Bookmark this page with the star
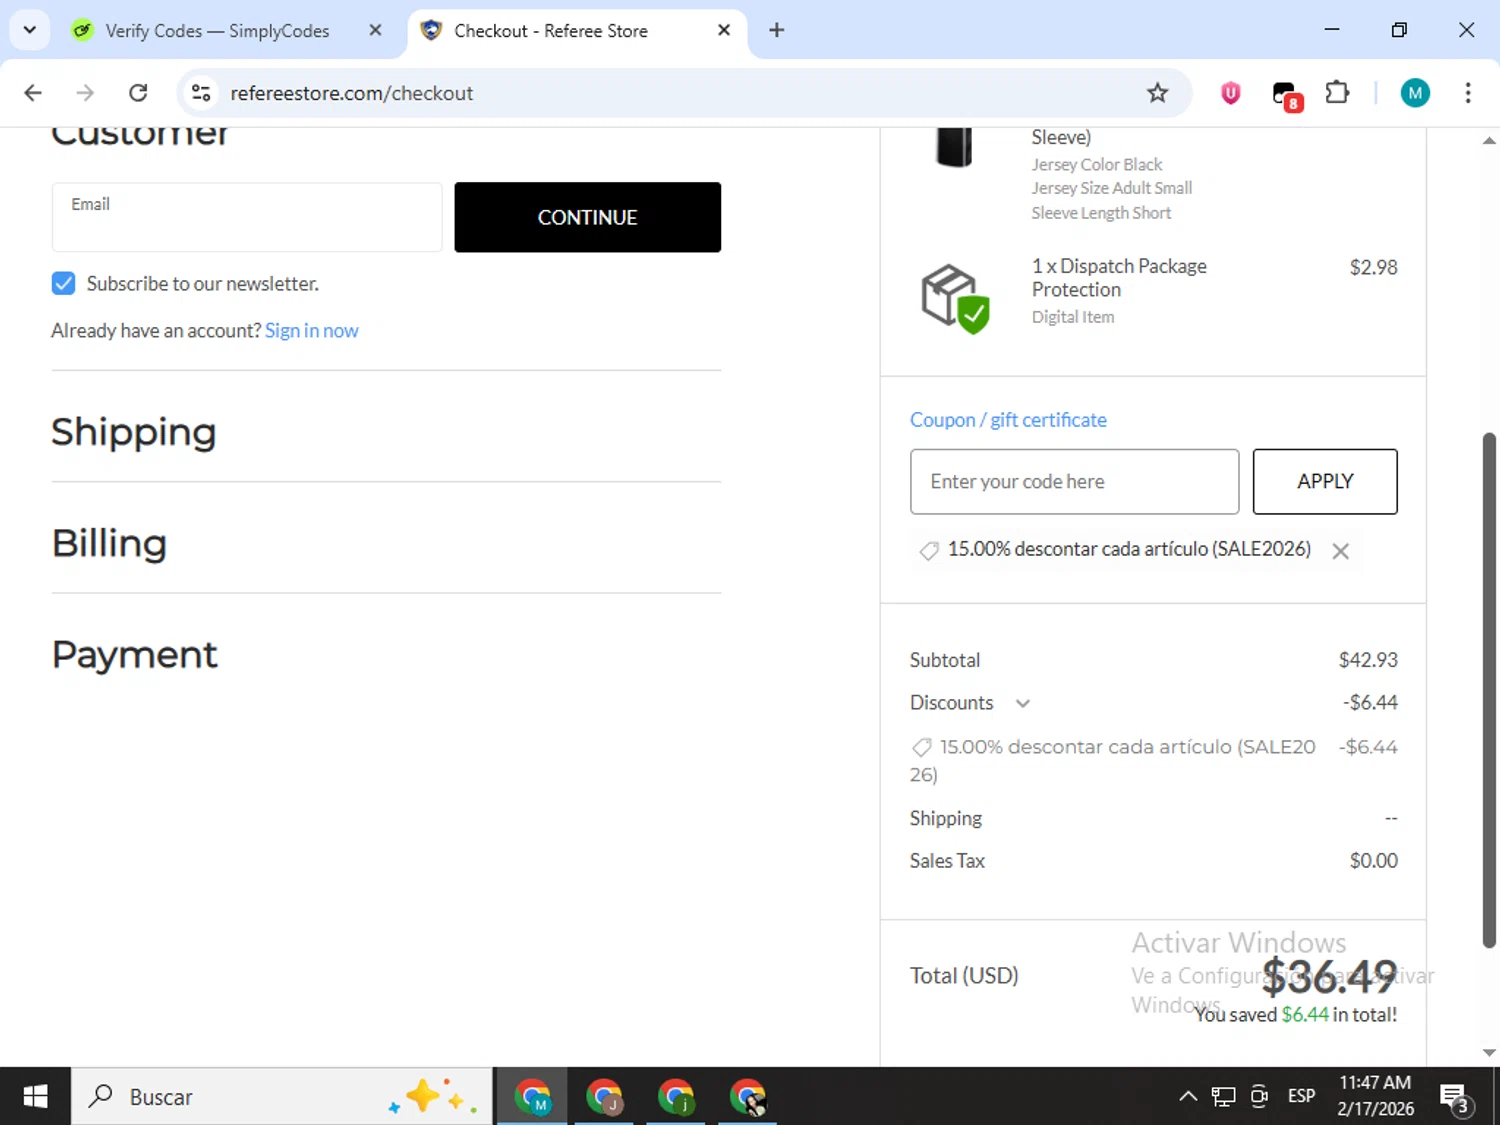The image size is (1500, 1125). pos(1157,93)
